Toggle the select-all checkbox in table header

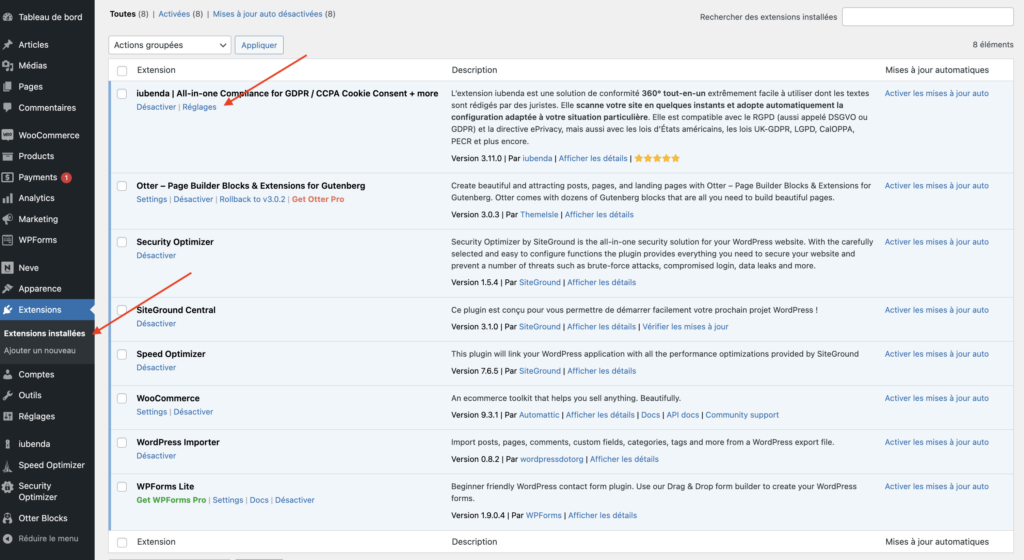coord(122,70)
